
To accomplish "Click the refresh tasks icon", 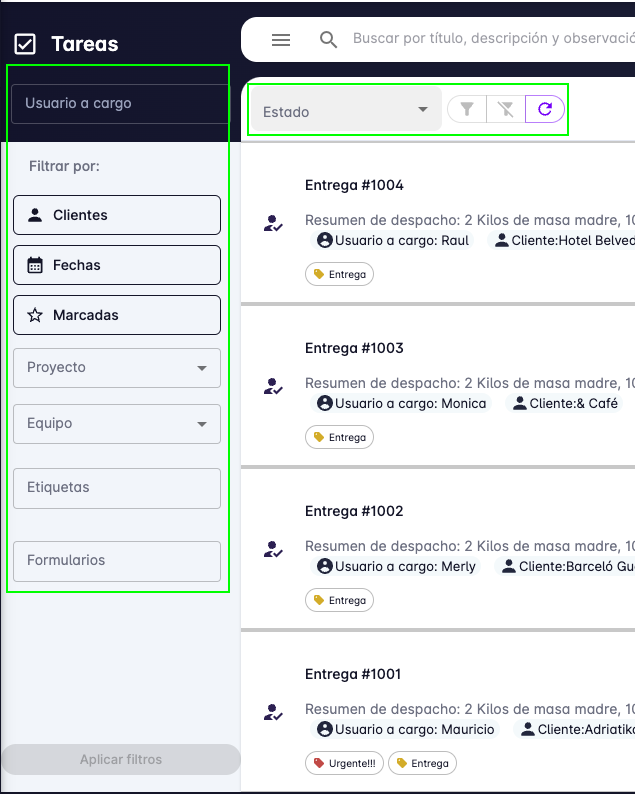I will click(x=545, y=109).
